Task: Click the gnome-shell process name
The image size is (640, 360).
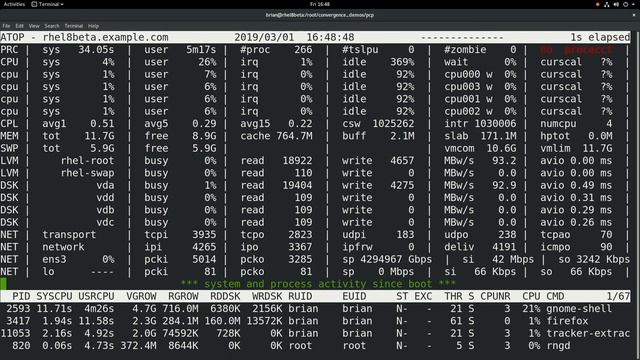Action: pos(579,309)
